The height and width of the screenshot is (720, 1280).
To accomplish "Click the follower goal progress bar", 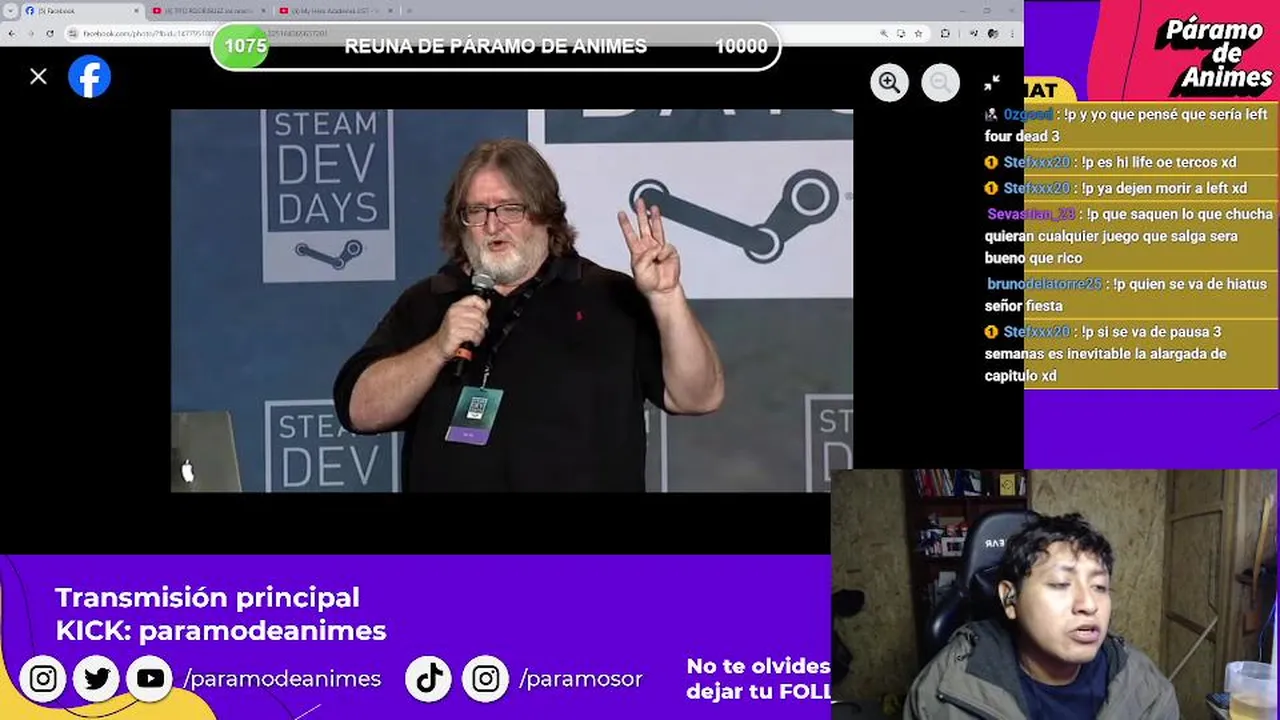I will point(496,46).
